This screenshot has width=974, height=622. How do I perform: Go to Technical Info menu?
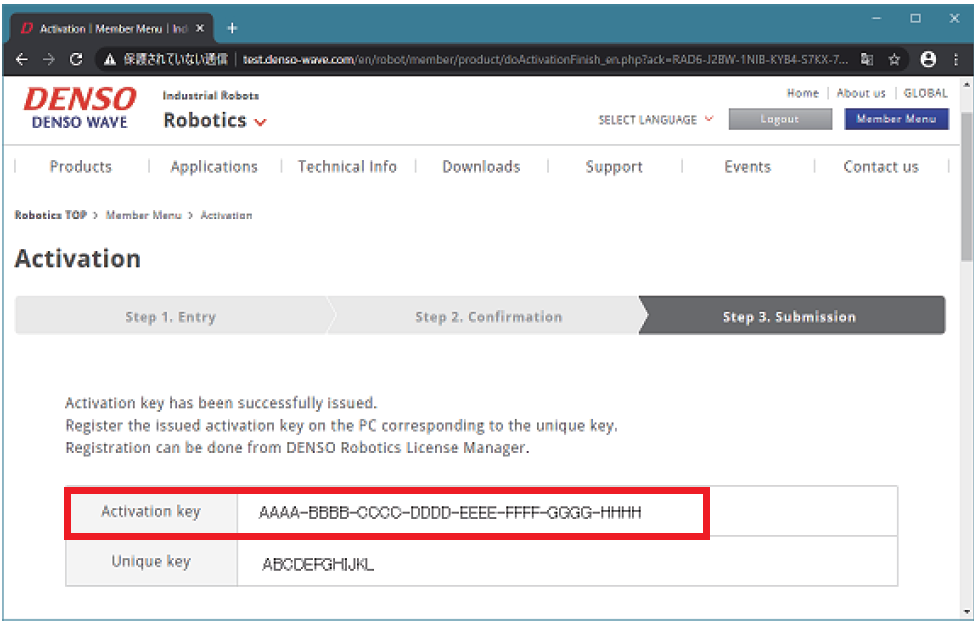[x=347, y=167]
